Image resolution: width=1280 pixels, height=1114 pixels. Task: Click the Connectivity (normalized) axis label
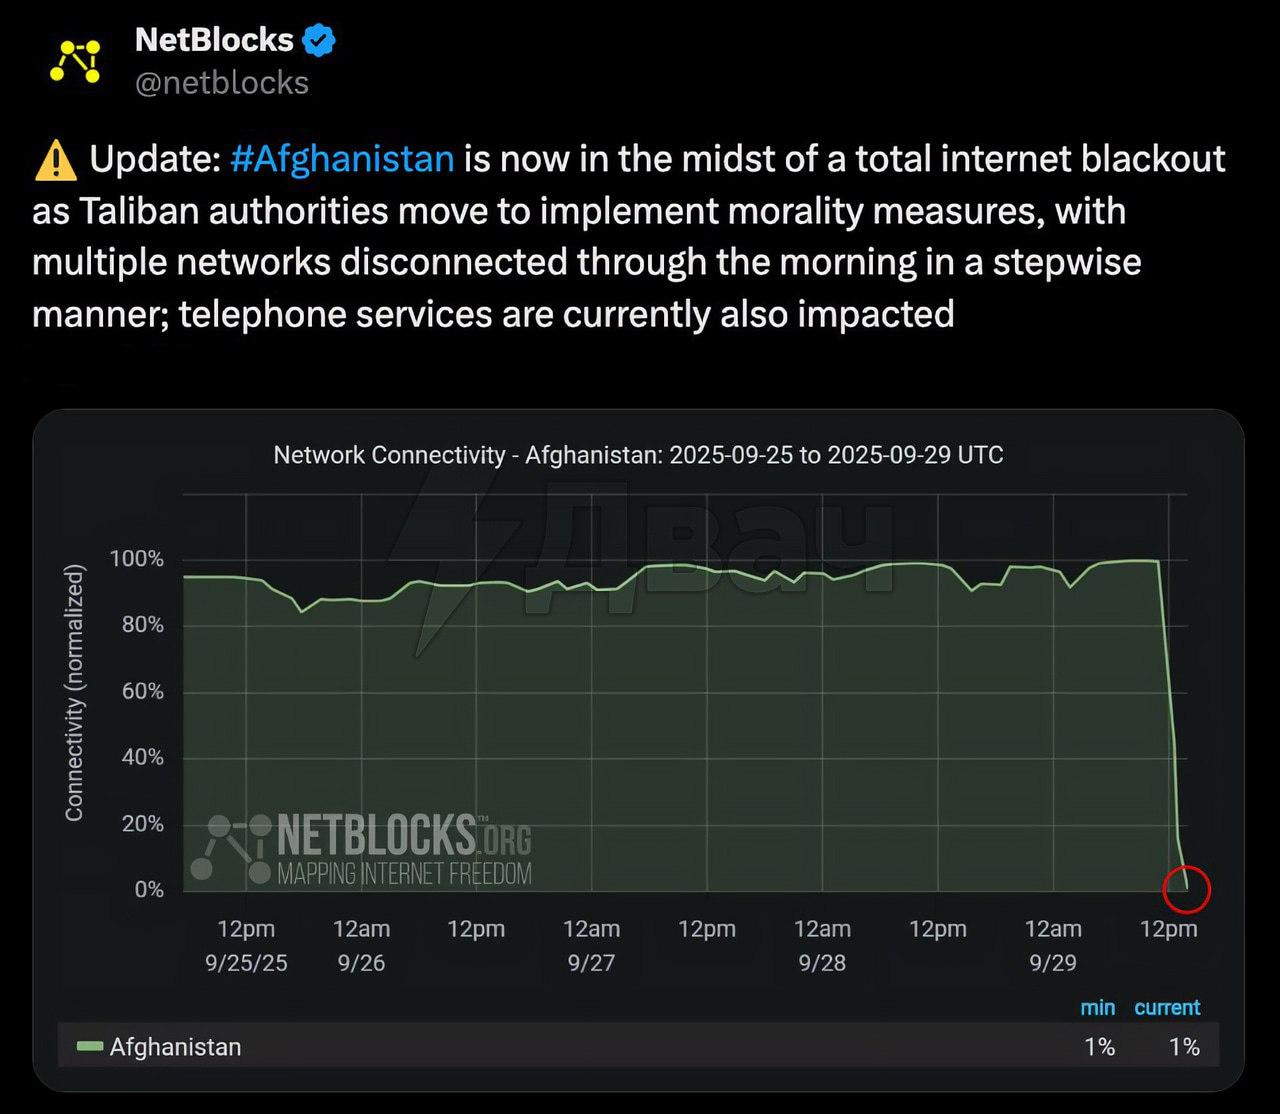pyautogui.click(x=74, y=693)
